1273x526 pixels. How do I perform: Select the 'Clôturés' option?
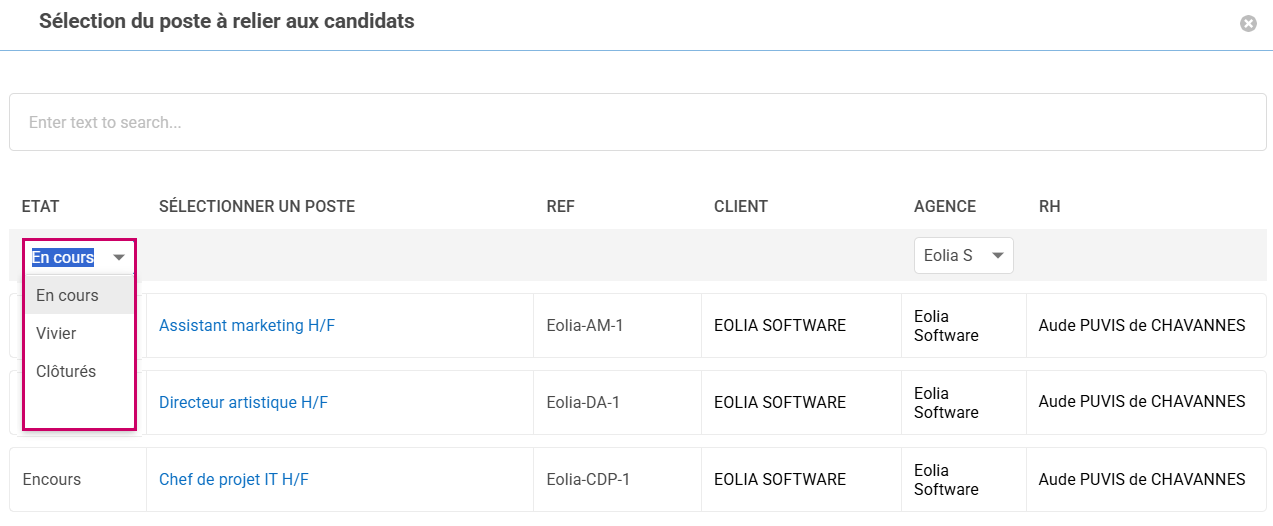(66, 371)
